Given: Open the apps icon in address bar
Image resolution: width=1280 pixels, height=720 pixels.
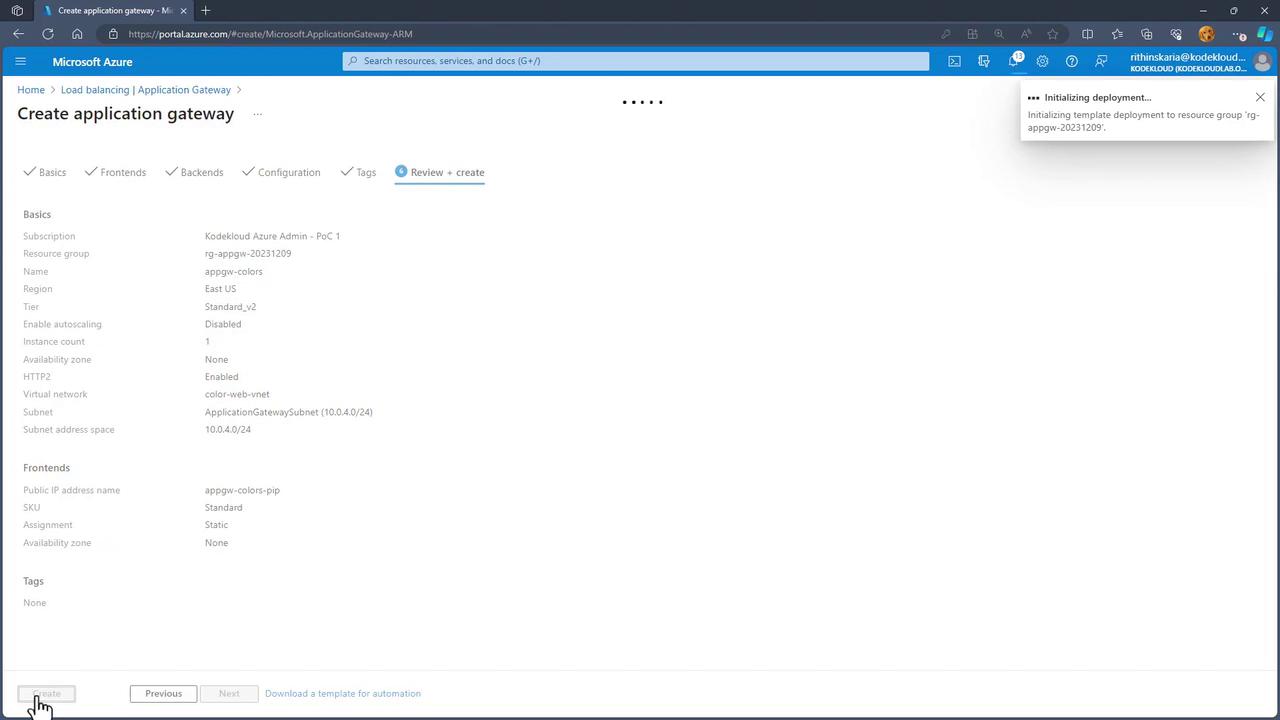Looking at the screenshot, I should pos(972,34).
